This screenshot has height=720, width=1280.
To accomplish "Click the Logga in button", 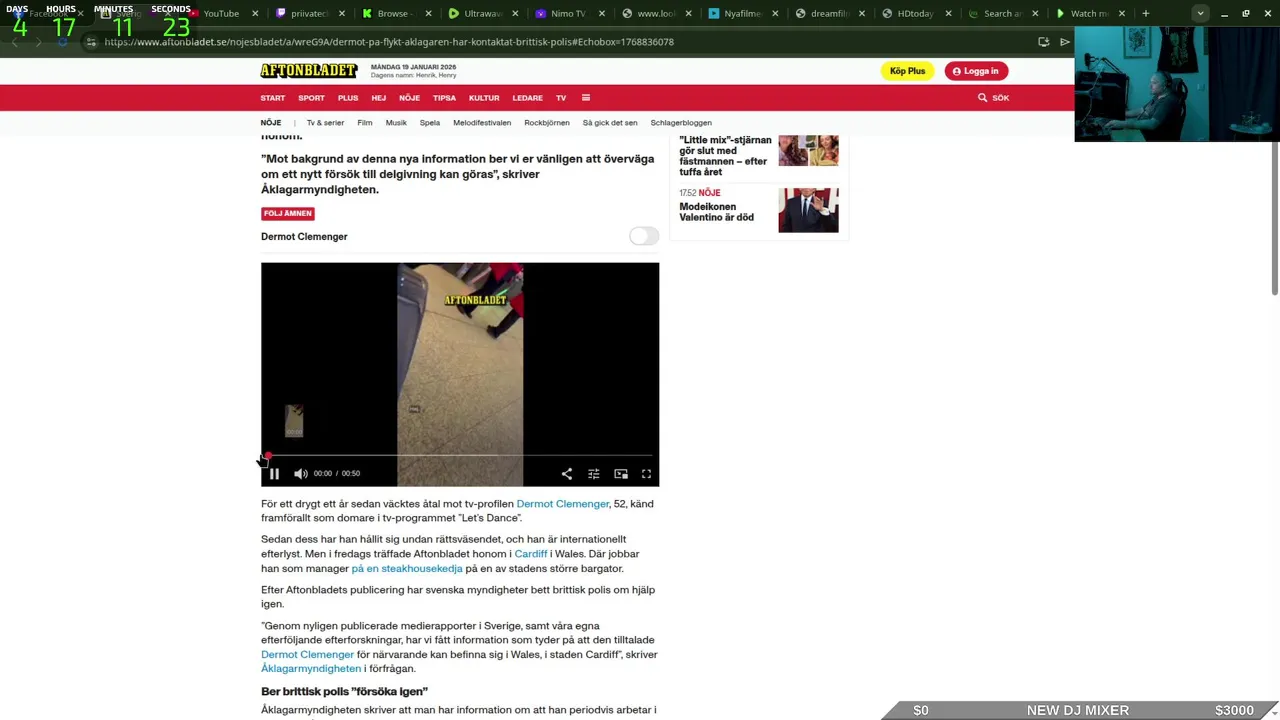I will (x=976, y=71).
